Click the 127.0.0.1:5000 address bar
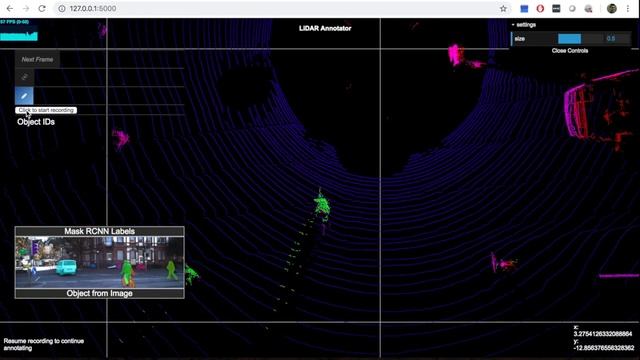 tap(282, 9)
